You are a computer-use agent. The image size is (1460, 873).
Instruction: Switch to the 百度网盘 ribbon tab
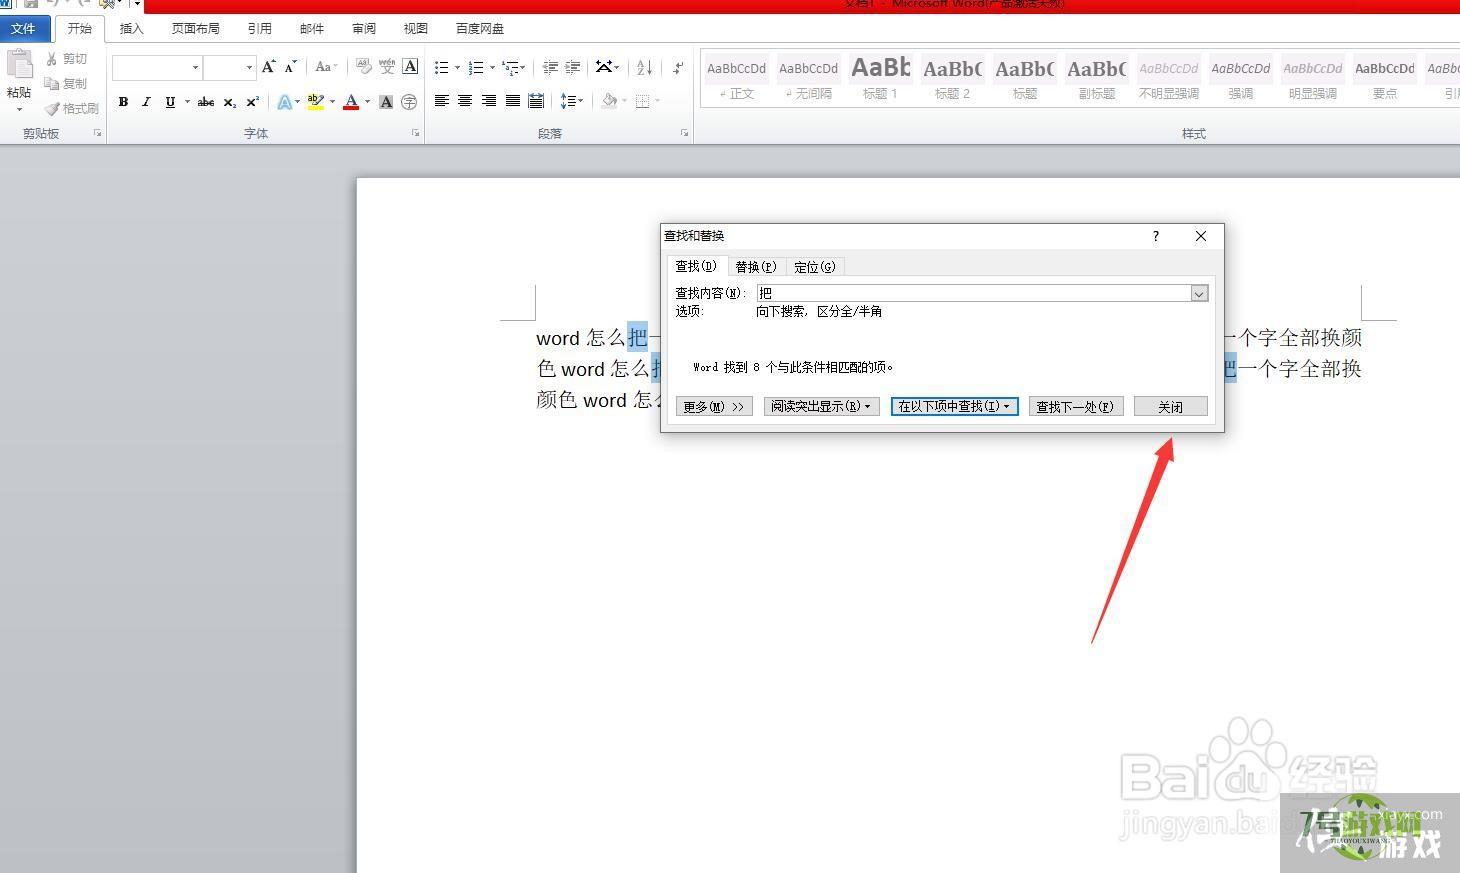coord(480,28)
